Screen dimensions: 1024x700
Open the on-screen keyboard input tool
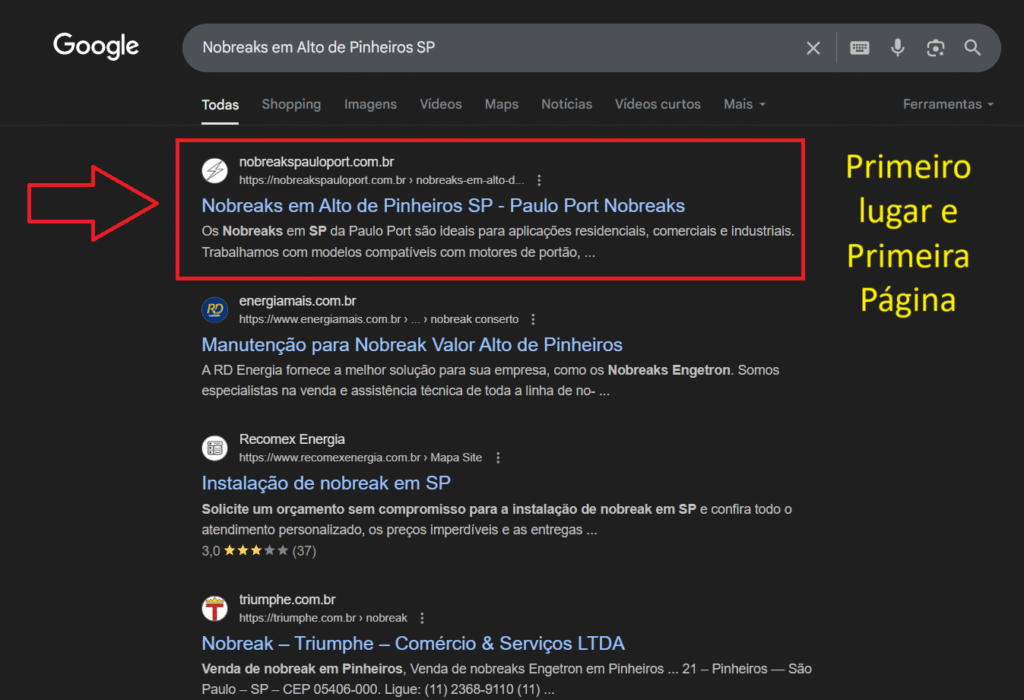pyautogui.click(x=859, y=48)
